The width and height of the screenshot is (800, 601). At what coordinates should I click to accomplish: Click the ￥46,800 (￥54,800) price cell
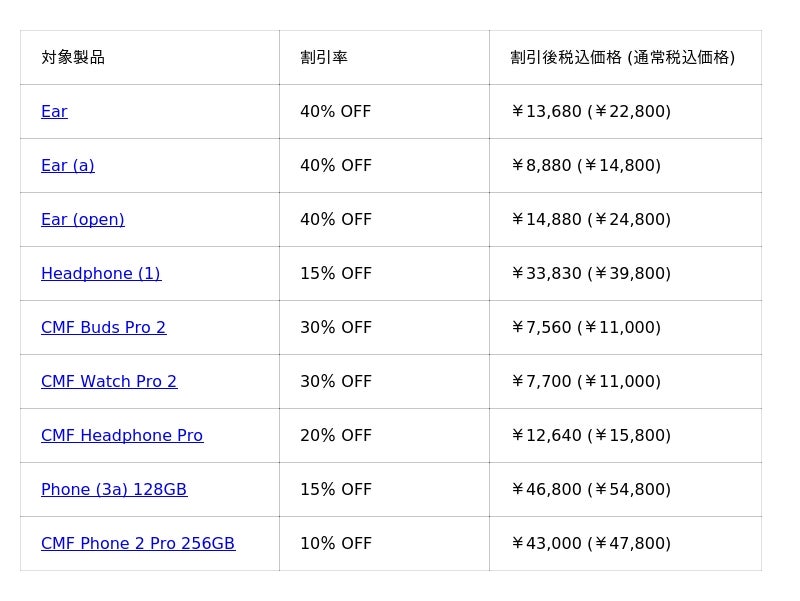[590, 490]
